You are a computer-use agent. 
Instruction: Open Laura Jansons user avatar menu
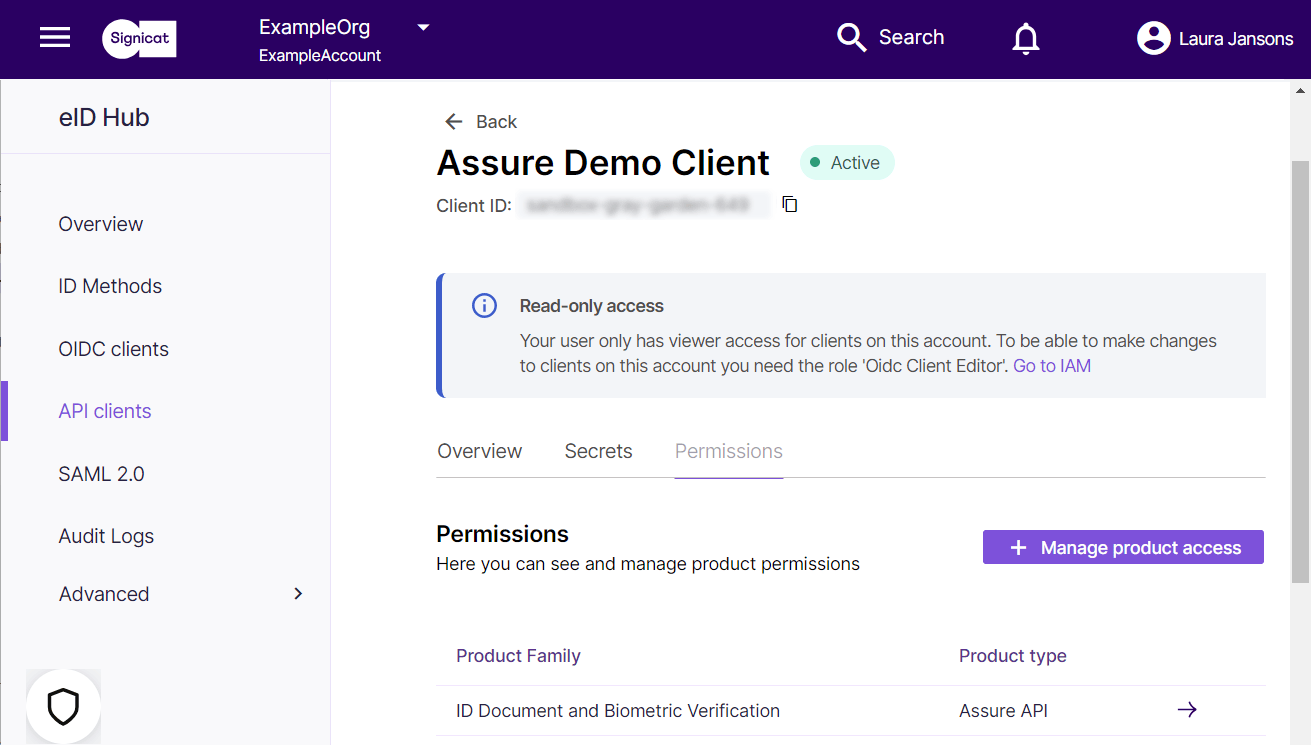pyautogui.click(x=1153, y=38)
